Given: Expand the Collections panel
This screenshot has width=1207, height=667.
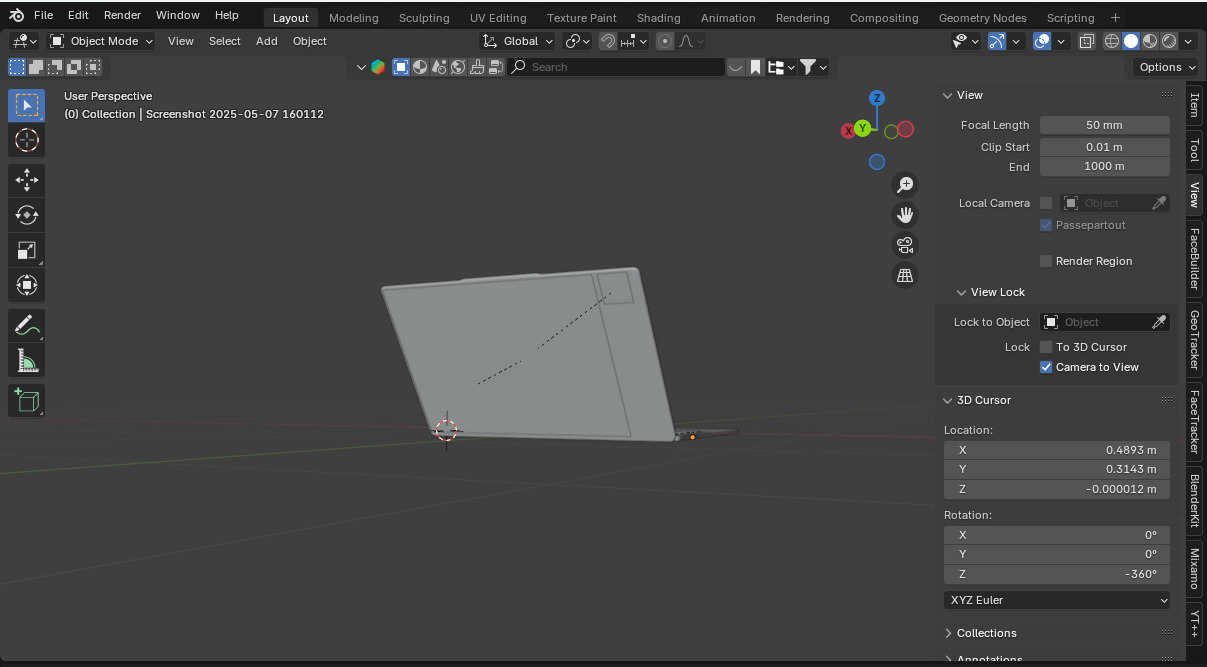Looking at the screenshot, I should pos(948,633).
